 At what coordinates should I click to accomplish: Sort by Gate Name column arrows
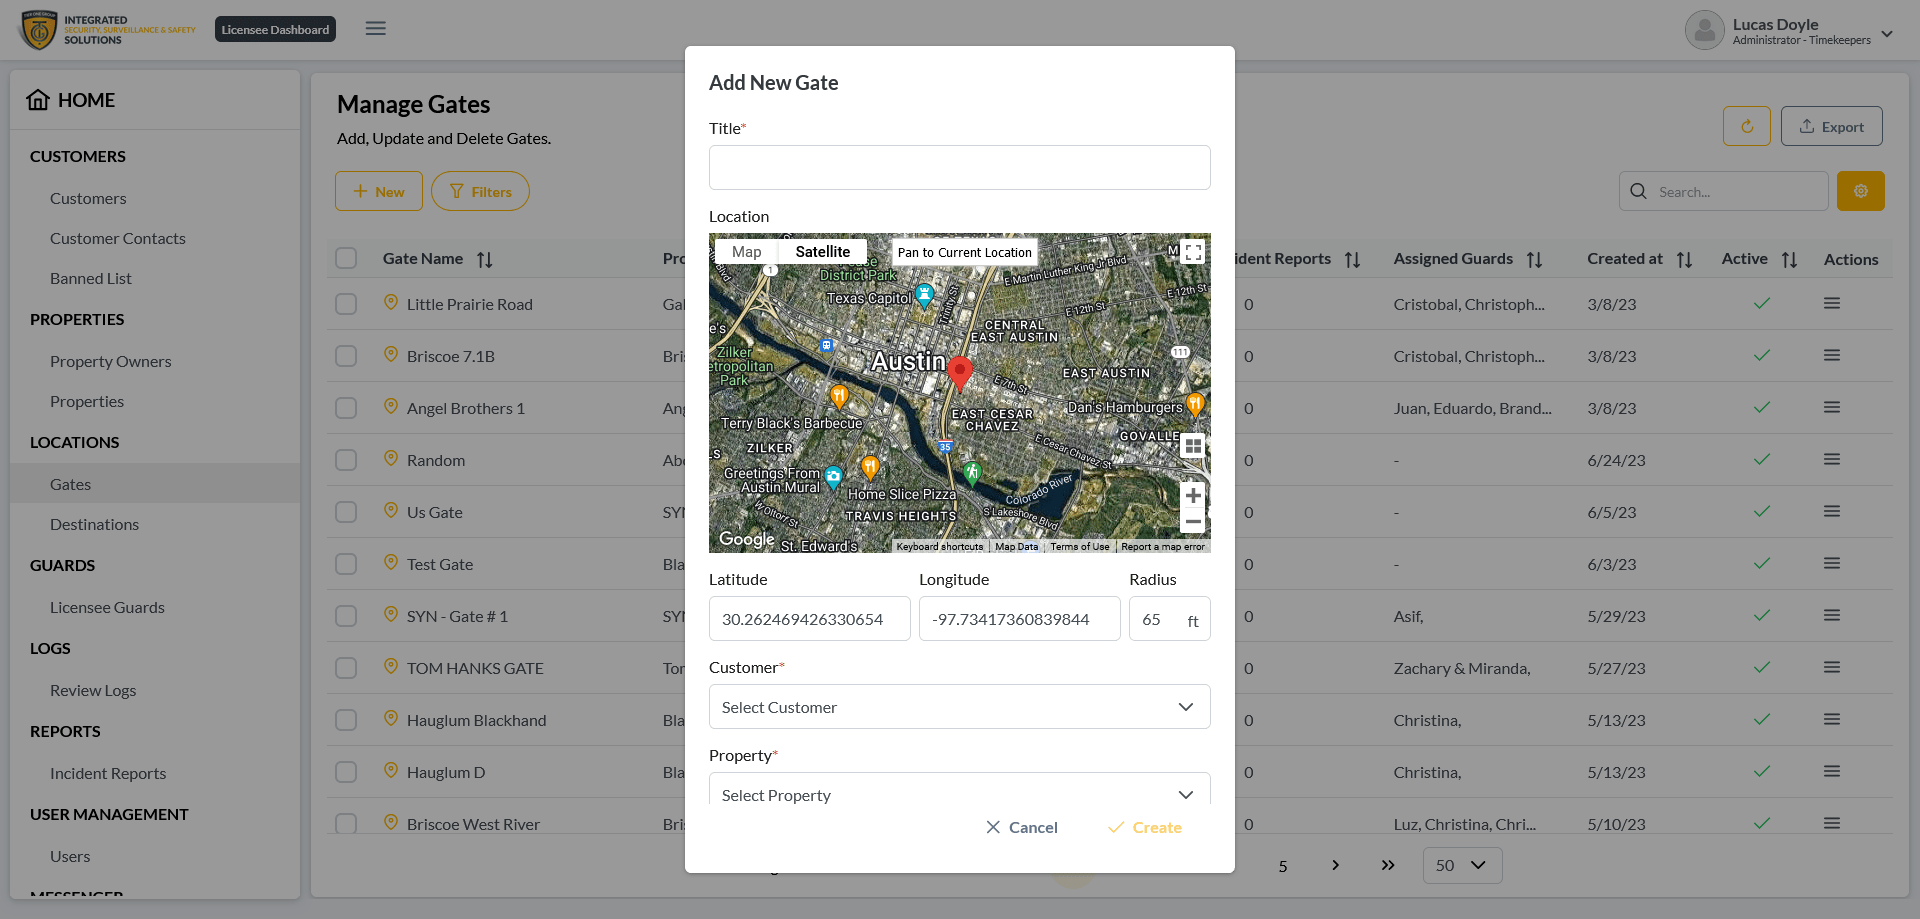pyautogui.click(x=485, y=260)
